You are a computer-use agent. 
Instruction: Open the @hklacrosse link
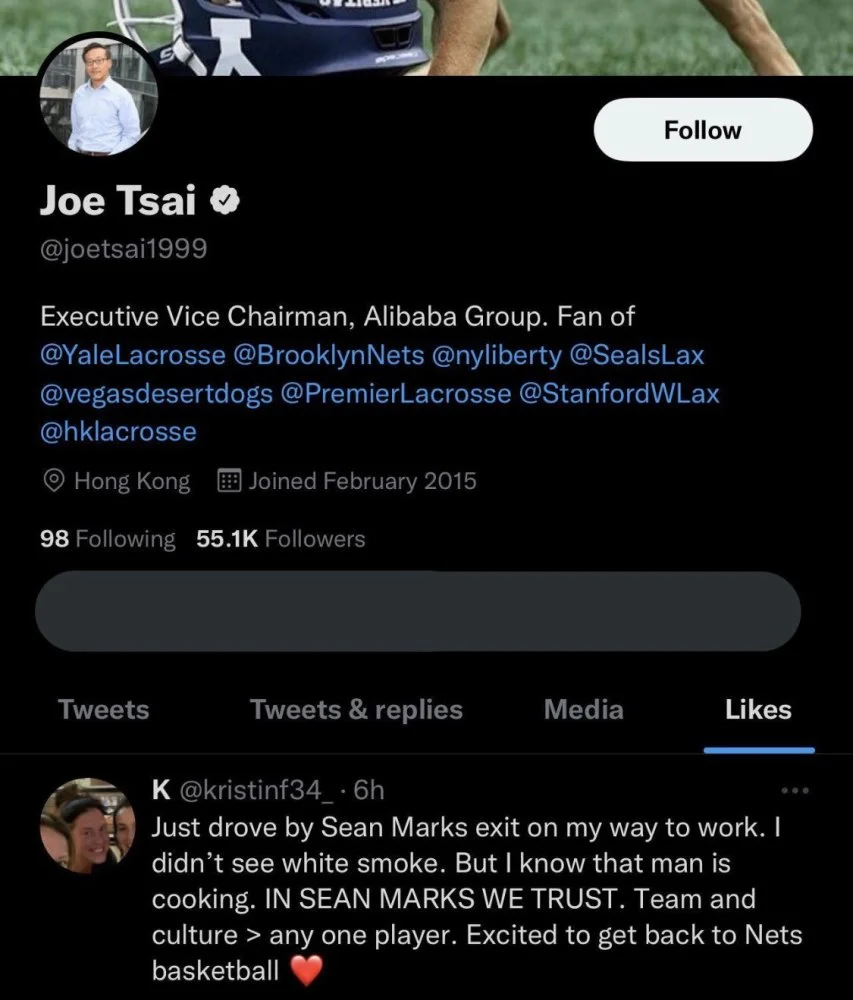[118, 431]
